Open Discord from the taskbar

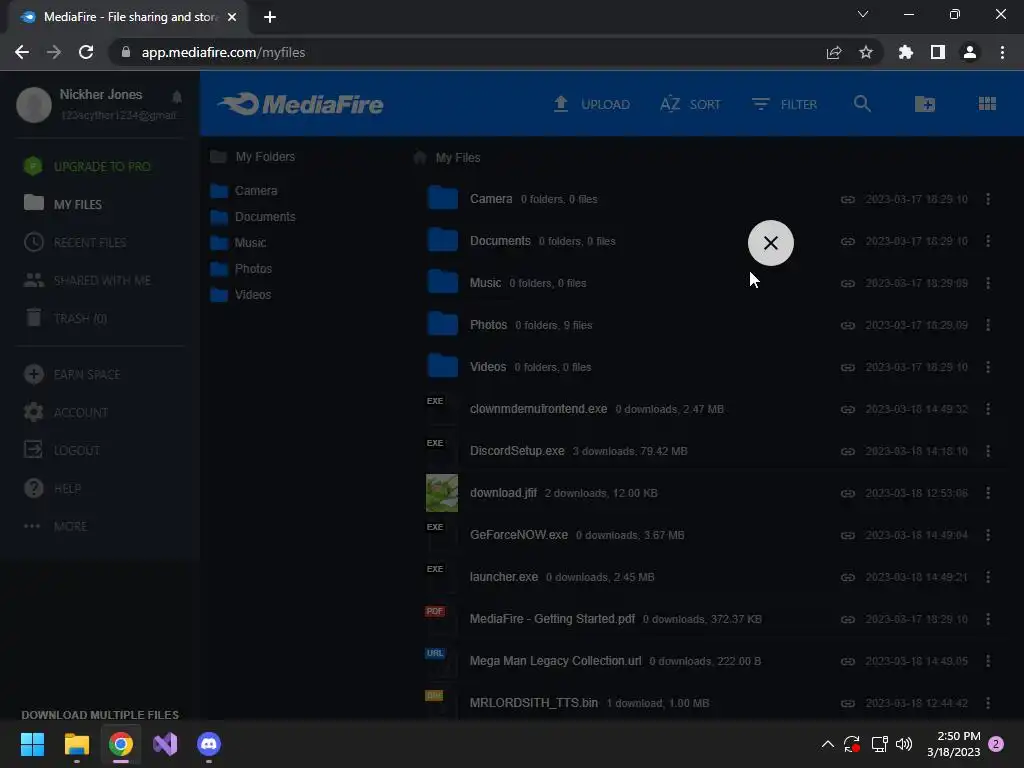coord(209,744)
